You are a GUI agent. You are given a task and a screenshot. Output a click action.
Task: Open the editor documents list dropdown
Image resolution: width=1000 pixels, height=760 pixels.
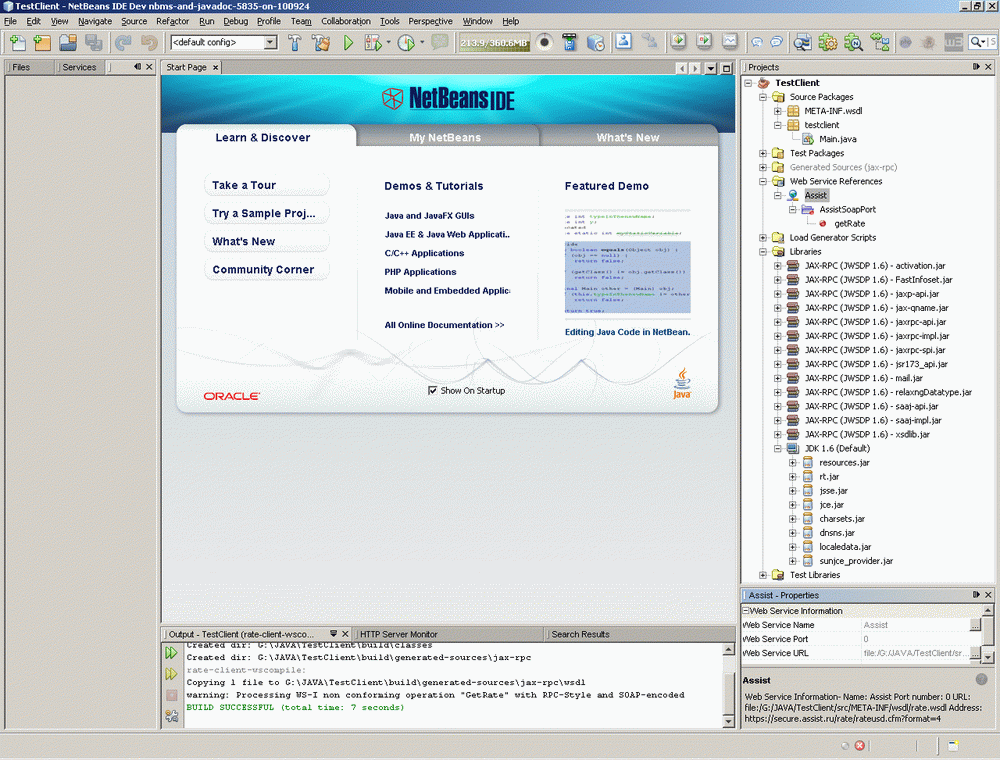710,68
